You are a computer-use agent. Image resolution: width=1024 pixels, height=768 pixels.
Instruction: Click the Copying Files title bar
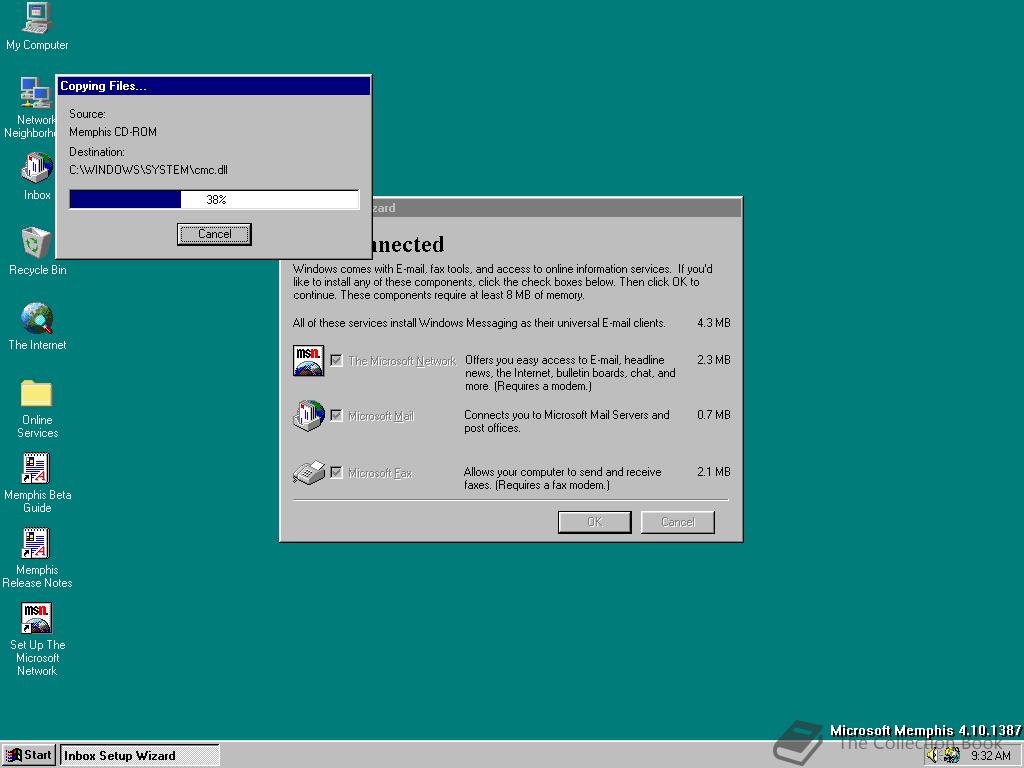click(x=214, y=86)
